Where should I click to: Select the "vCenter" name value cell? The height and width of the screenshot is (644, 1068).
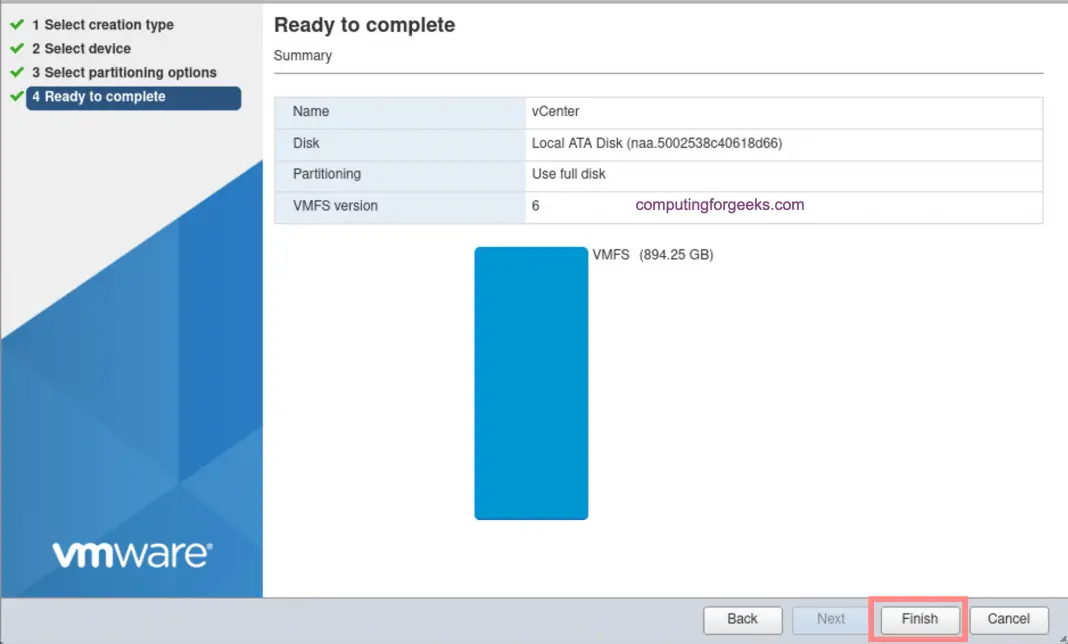(551, 112)
